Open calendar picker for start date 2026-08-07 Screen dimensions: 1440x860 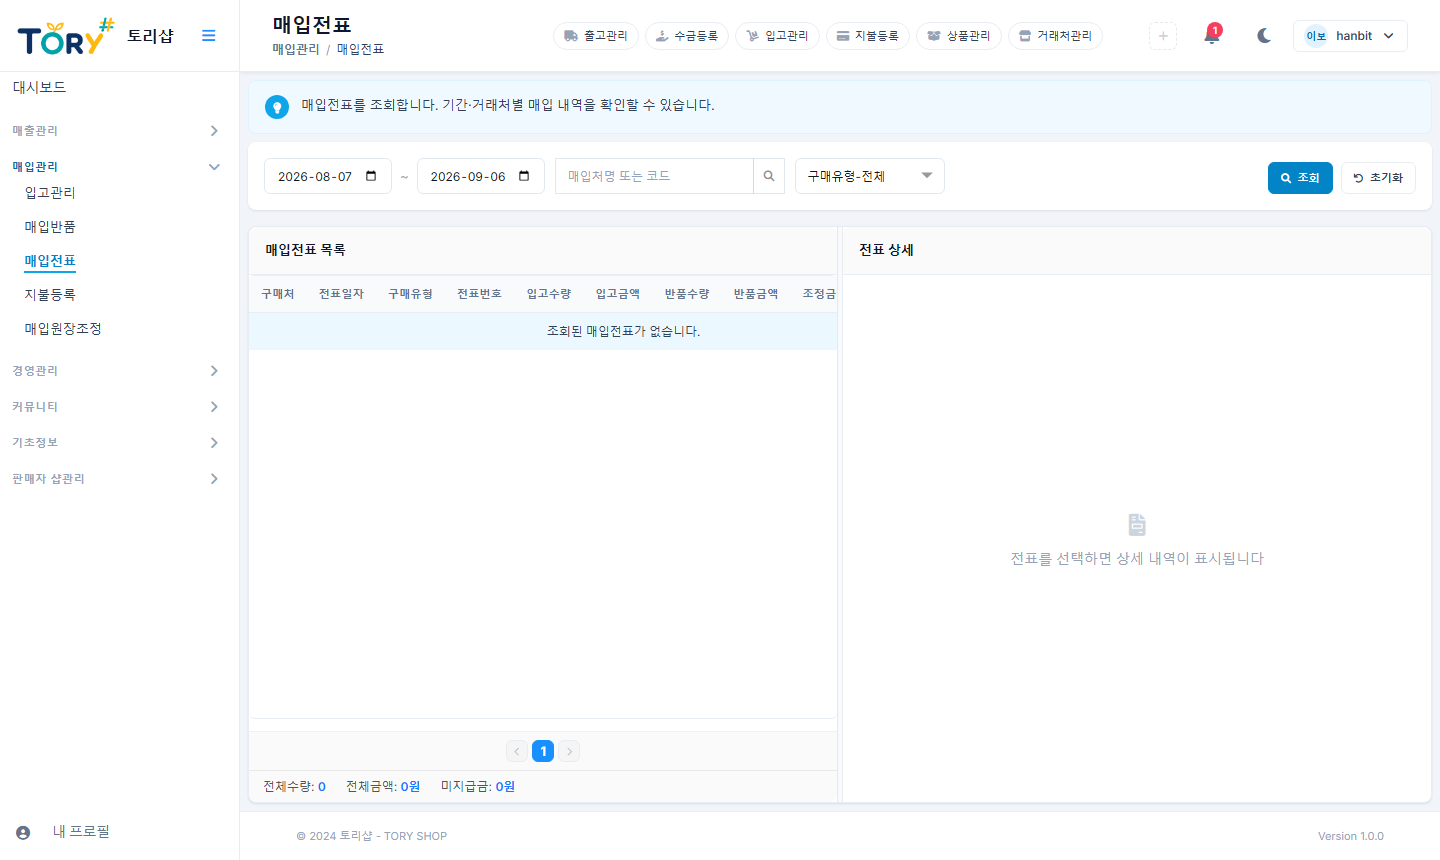pos(371,176)
